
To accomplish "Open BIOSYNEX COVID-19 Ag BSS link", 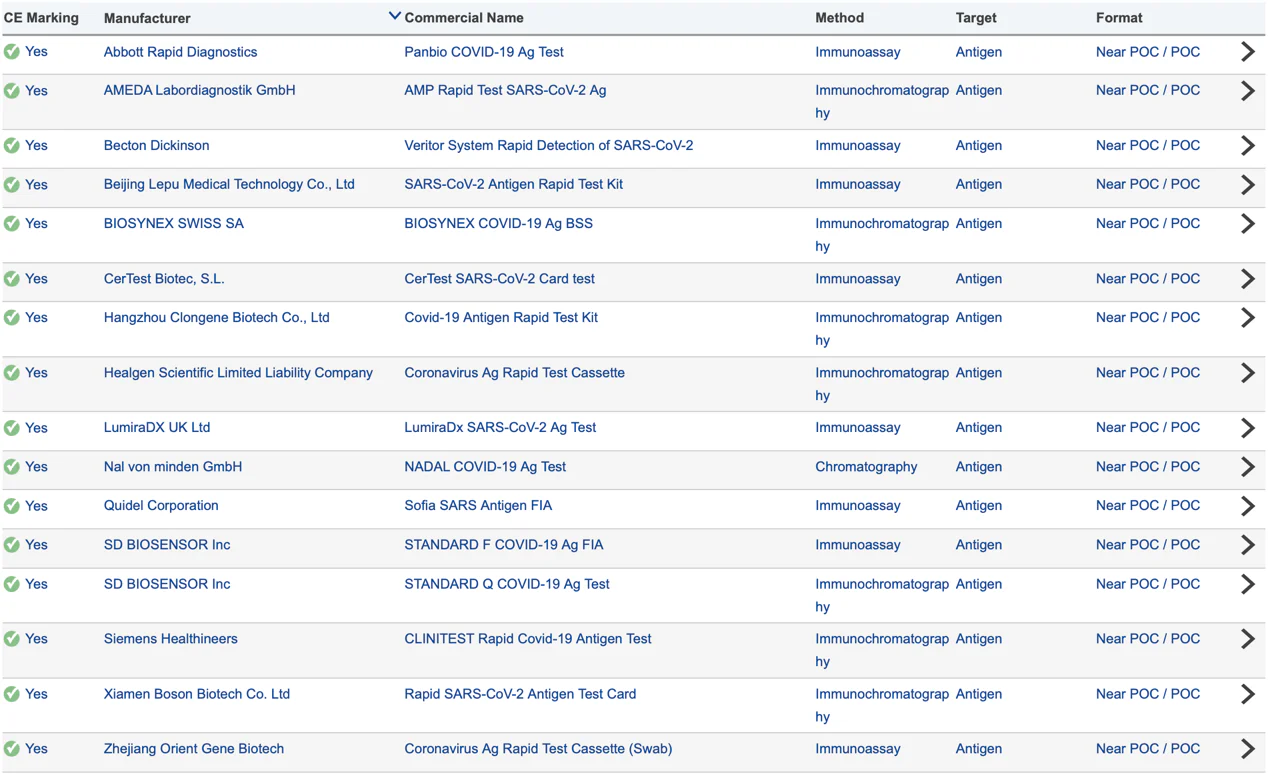I will pyautogui.click(x=498, y=223).
